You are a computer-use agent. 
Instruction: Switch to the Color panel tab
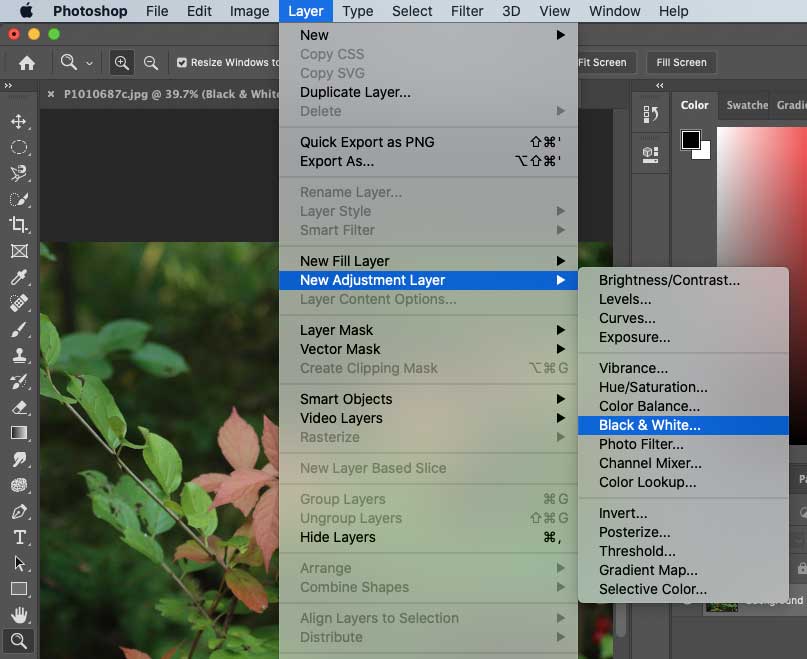coord(694,105)
